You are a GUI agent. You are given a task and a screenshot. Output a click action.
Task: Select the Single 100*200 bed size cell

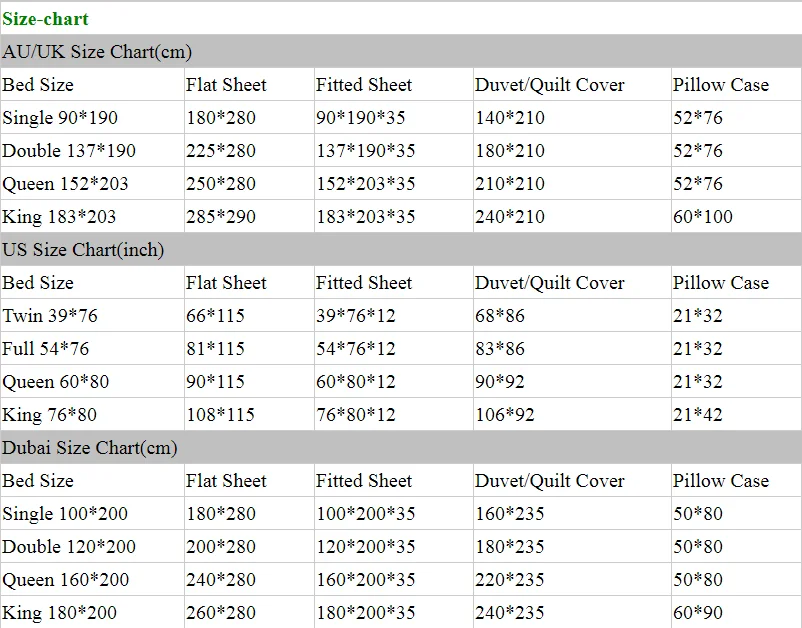click(65, 513)
